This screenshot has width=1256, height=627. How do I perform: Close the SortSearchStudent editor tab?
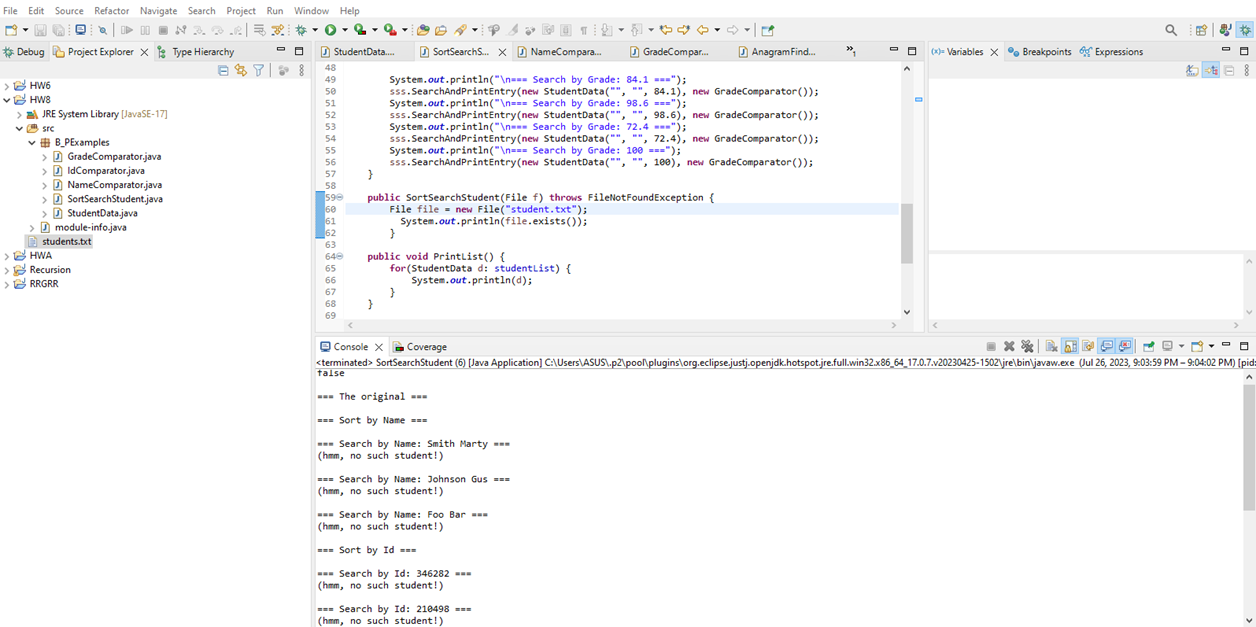(502, 52)
